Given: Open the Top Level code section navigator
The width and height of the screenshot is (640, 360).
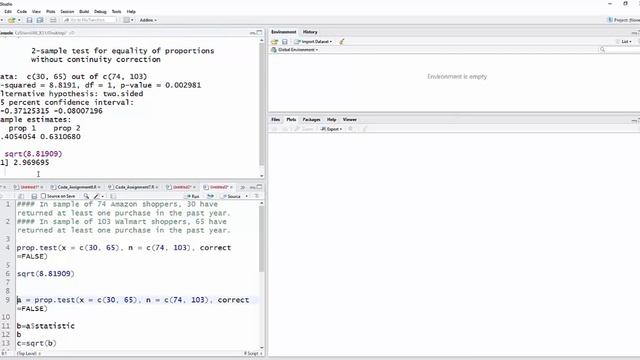Looking at the screenshot, I should [28, 353].
